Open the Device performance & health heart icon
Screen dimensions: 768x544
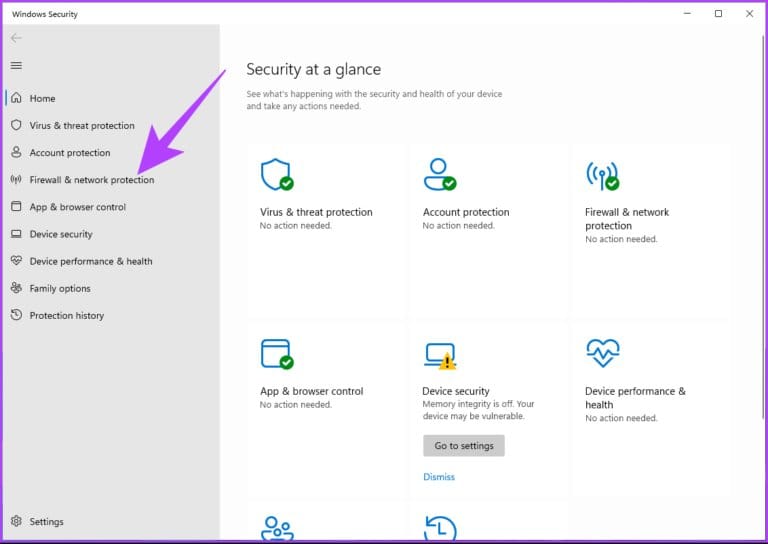tap(602, 353)
